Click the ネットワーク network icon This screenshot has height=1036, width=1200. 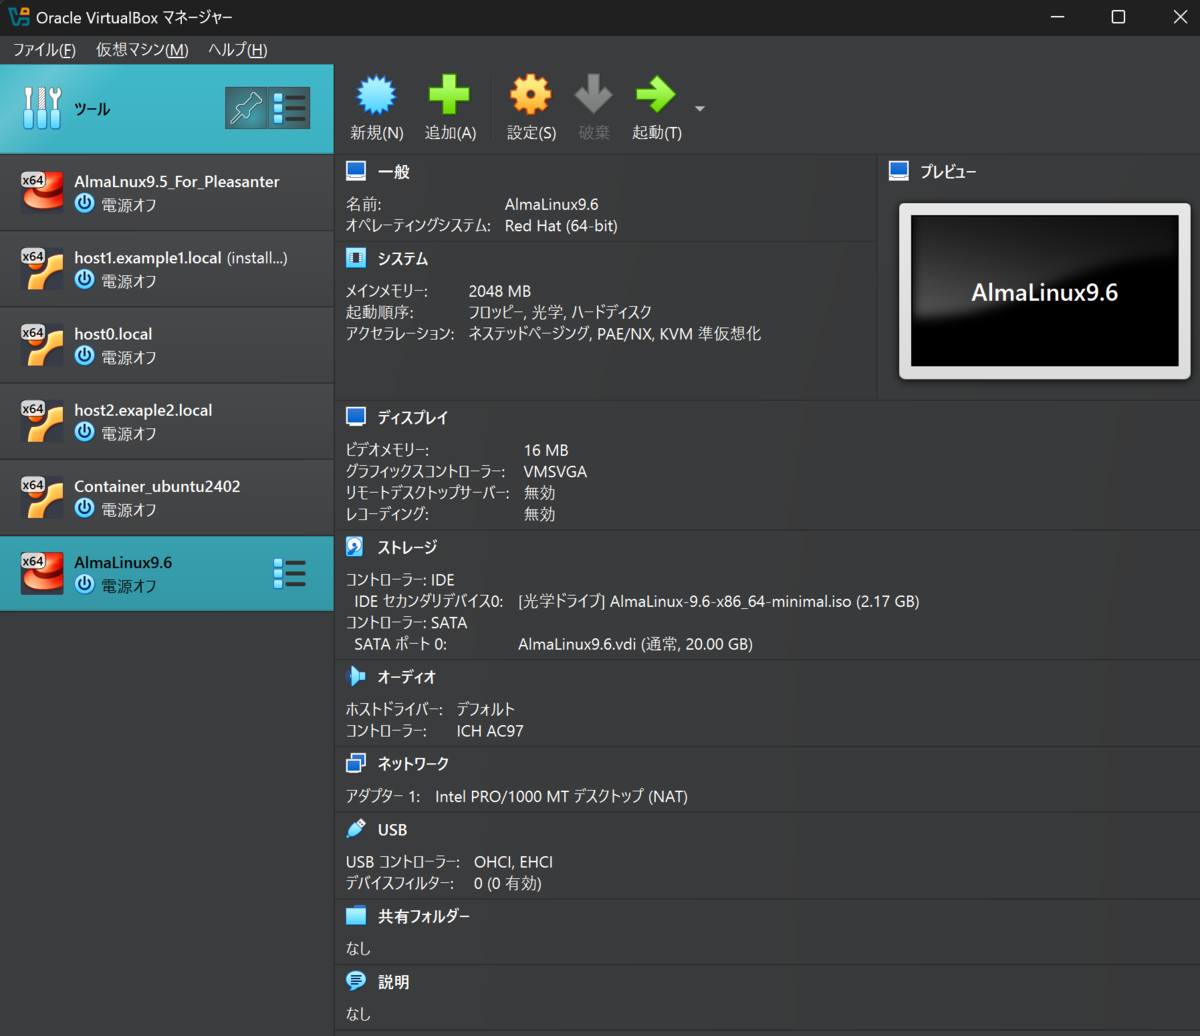tap(356, 764)
